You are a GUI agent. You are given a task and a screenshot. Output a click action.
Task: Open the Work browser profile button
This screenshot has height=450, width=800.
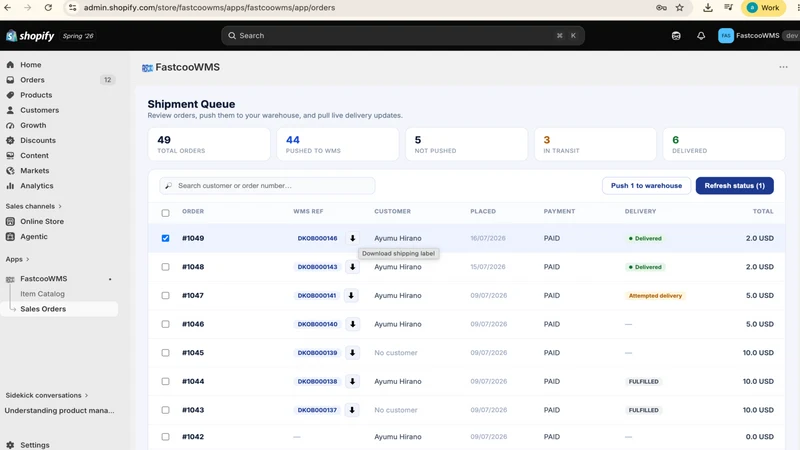(x=764, y=8)
